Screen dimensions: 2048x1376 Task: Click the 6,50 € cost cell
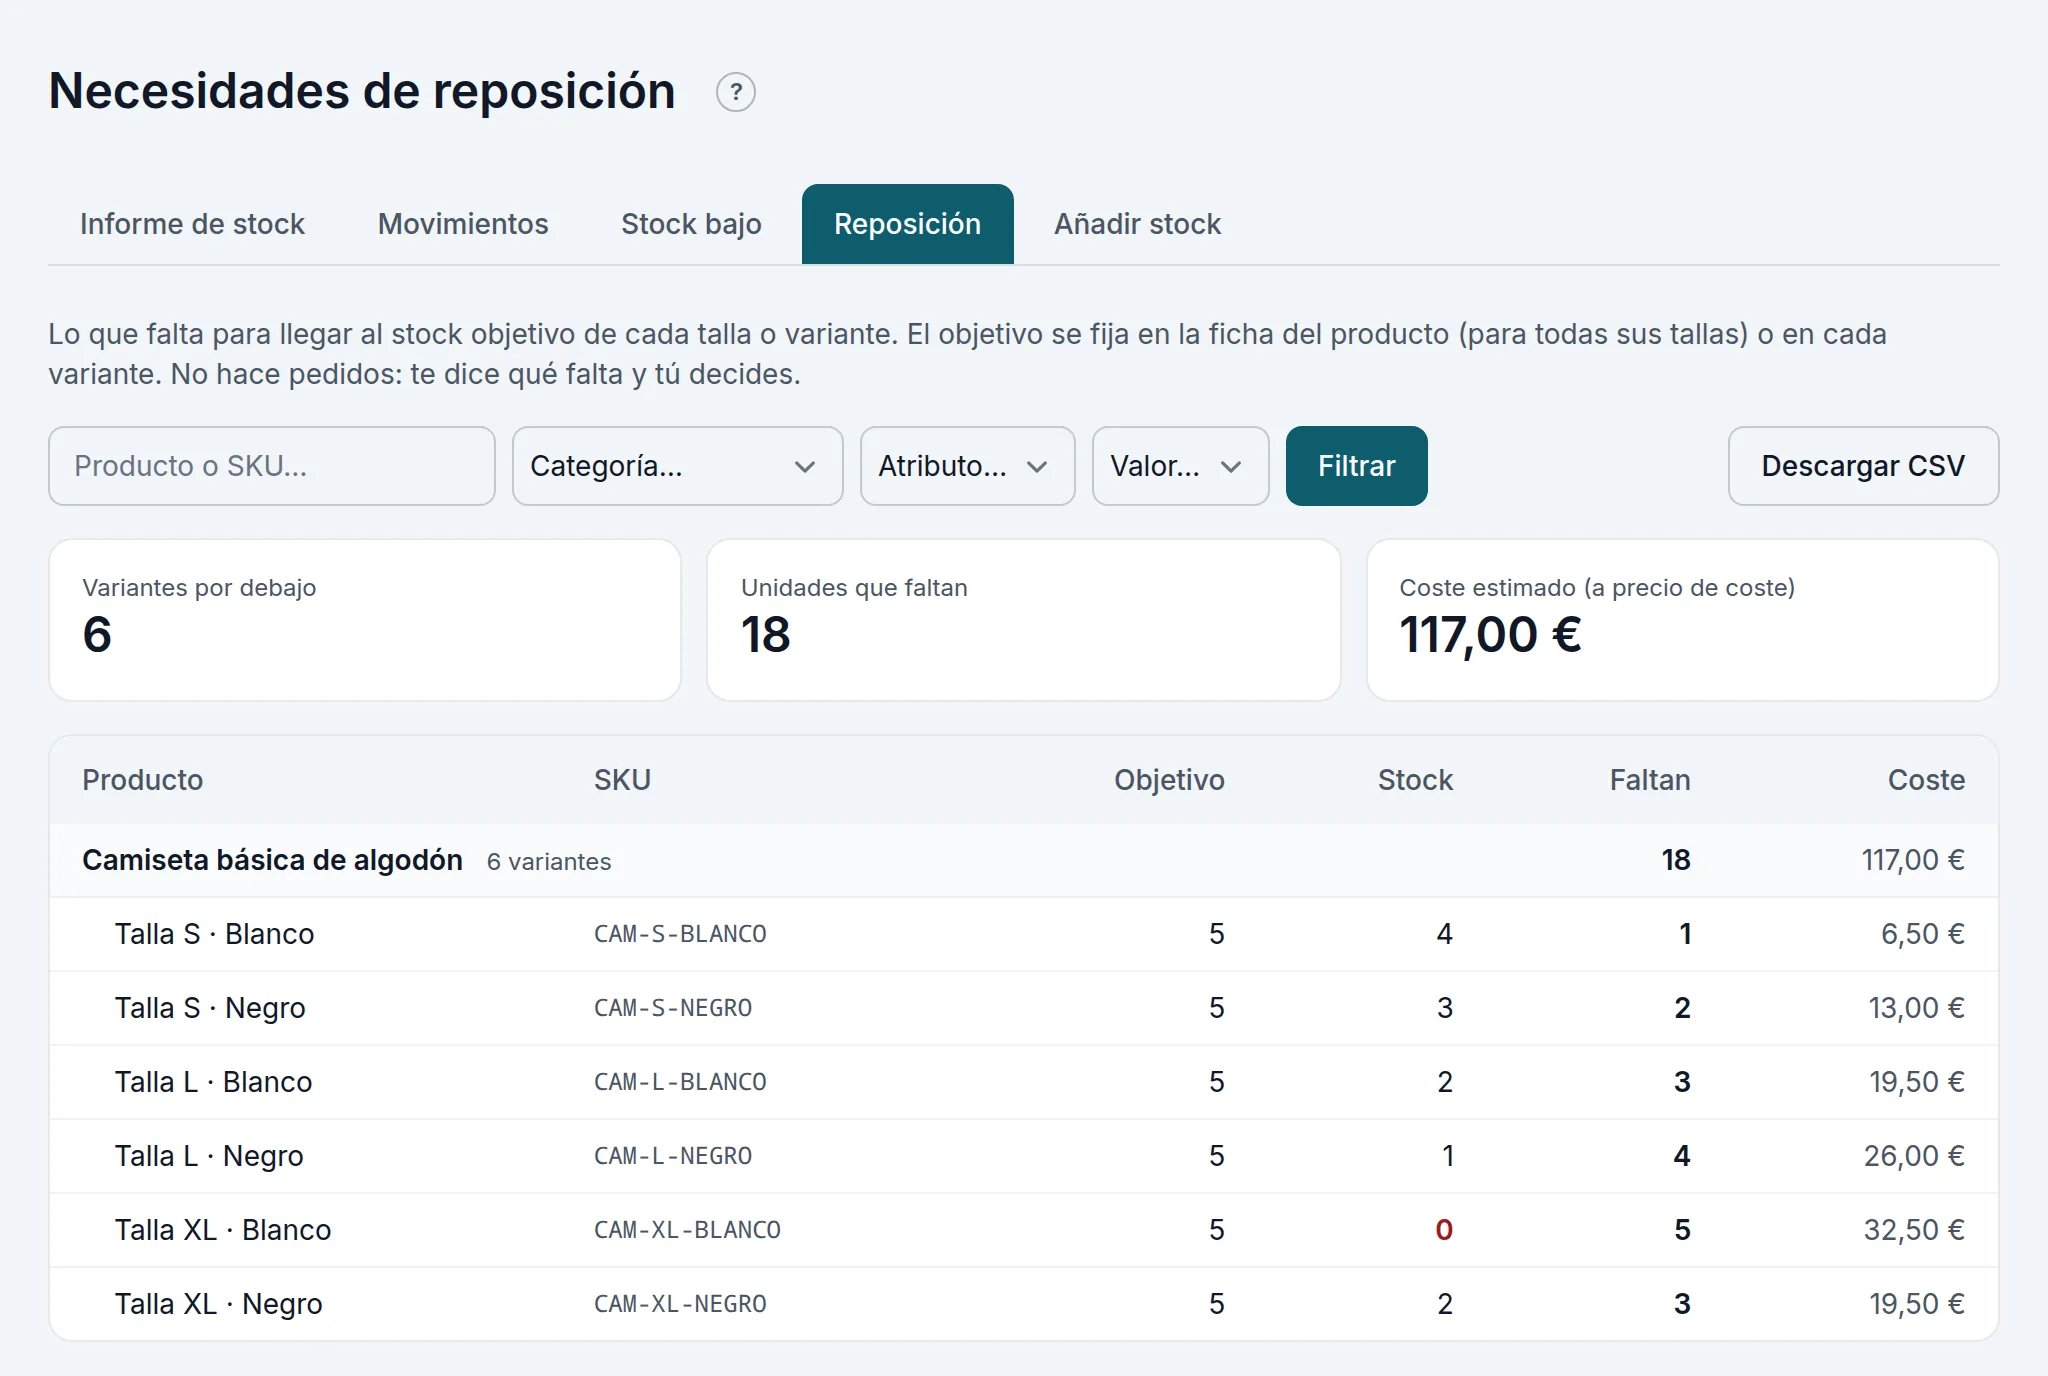pos(1923,934)
